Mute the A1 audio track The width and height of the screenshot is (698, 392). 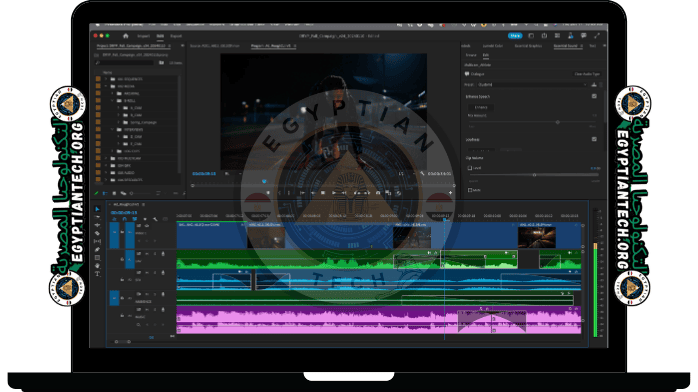(x=146, y=254)
